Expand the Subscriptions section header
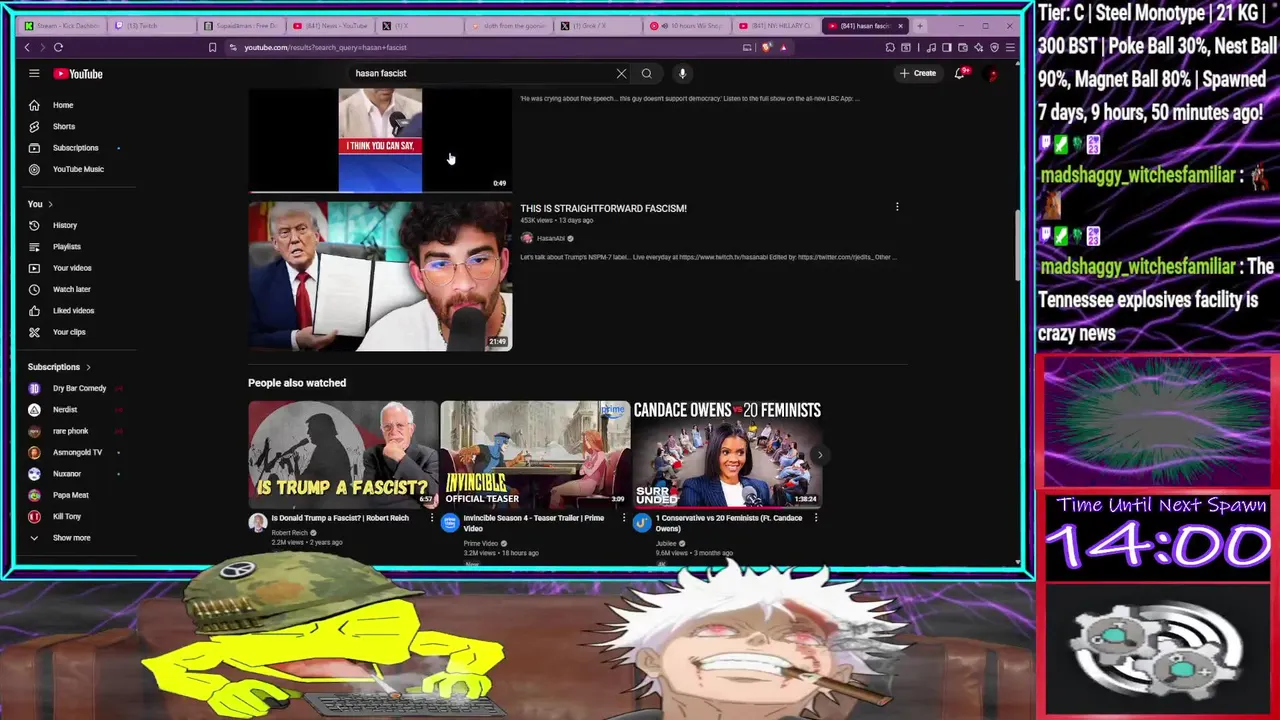Screen dimensions: 1280x720 click(59, 367)
